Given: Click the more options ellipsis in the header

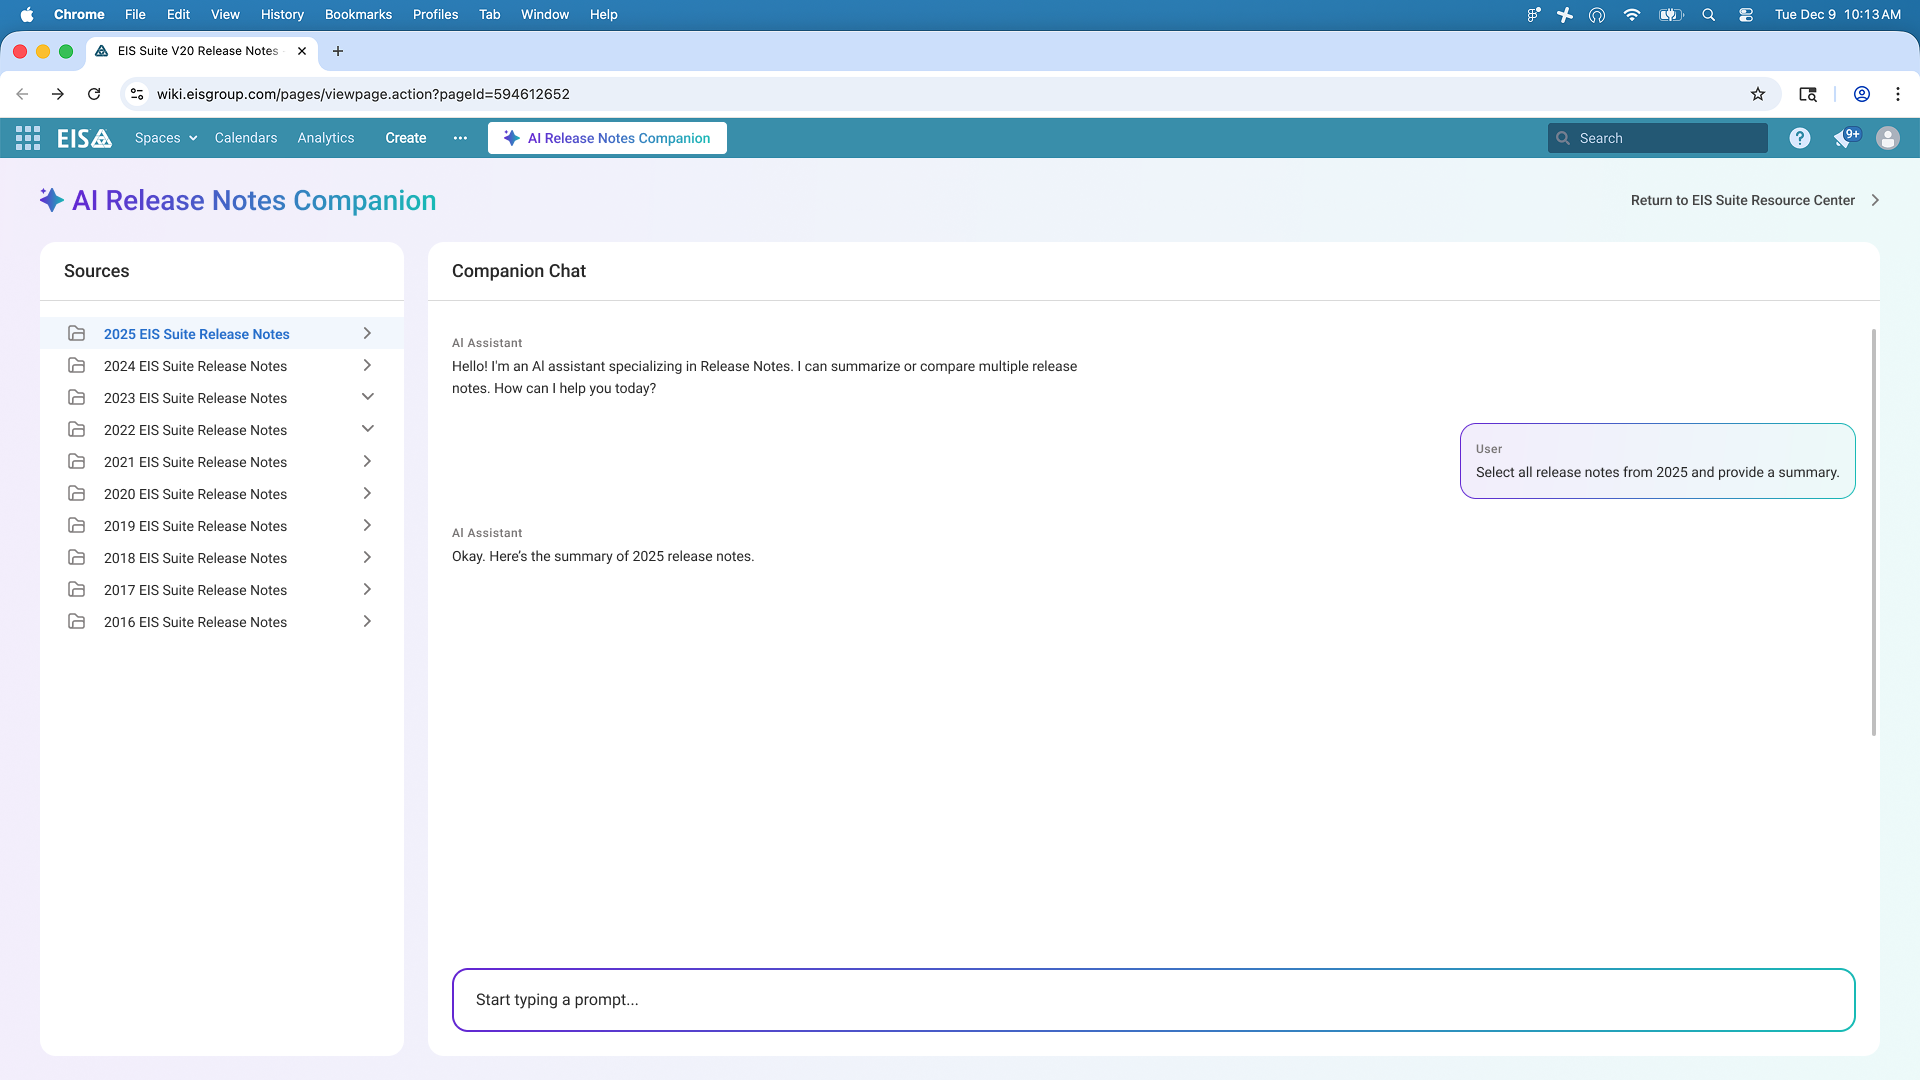Looking at the screenshot, I should click(x=460, y=138).
